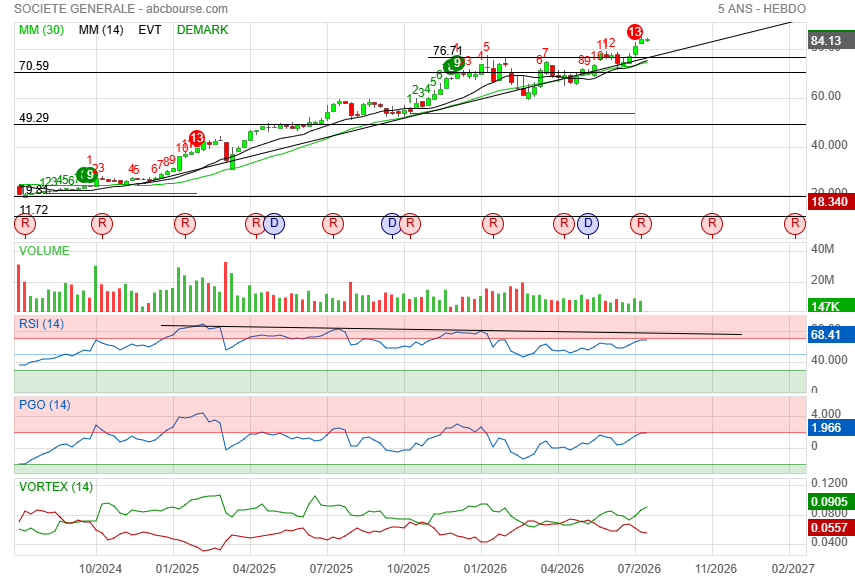Click the 49.29 horizontal level label
855x579 pixels.
[x=34, y=118]
